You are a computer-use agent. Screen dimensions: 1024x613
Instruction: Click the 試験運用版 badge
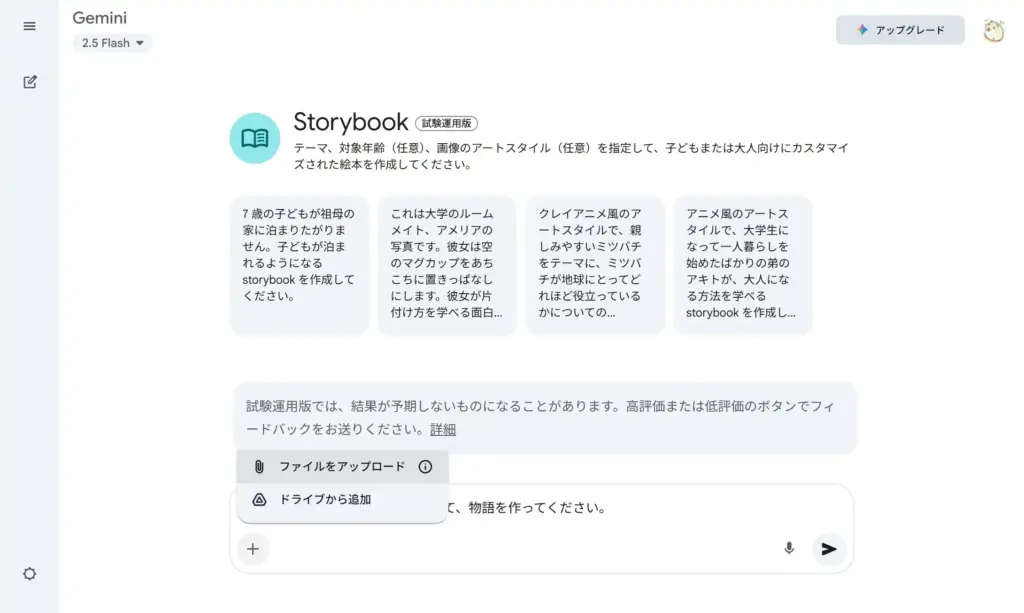pyautogui.click(x=446, y=123)
